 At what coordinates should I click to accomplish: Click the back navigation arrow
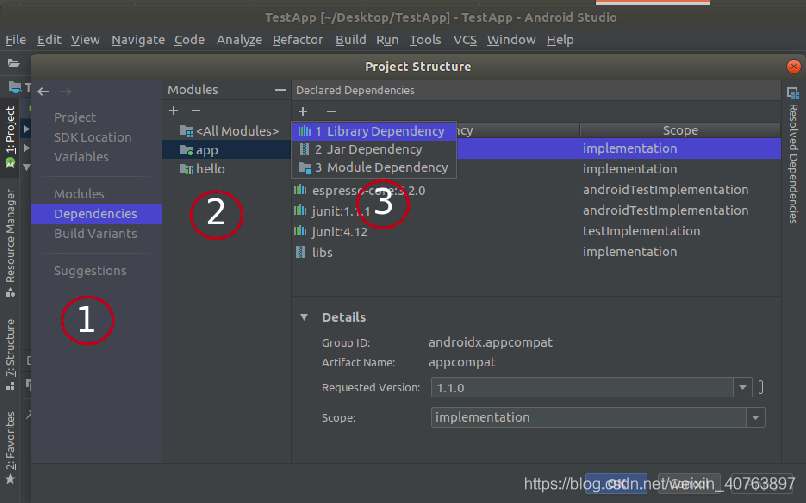tap(43, 91)
